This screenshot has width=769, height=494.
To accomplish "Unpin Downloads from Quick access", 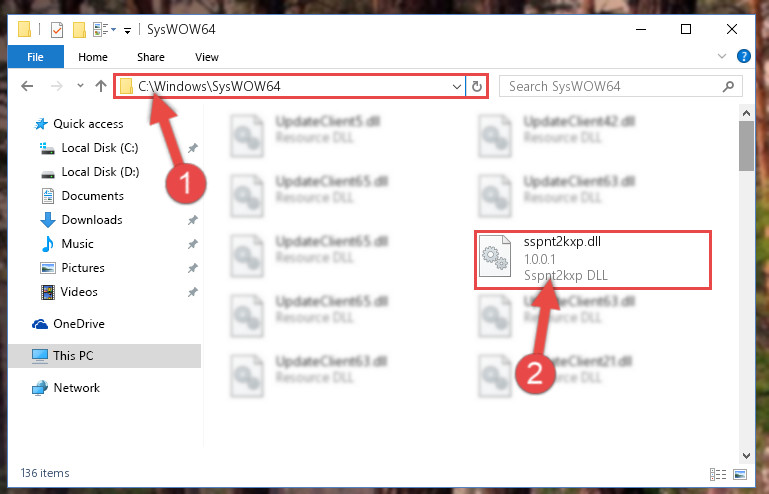I will [193, 220].
